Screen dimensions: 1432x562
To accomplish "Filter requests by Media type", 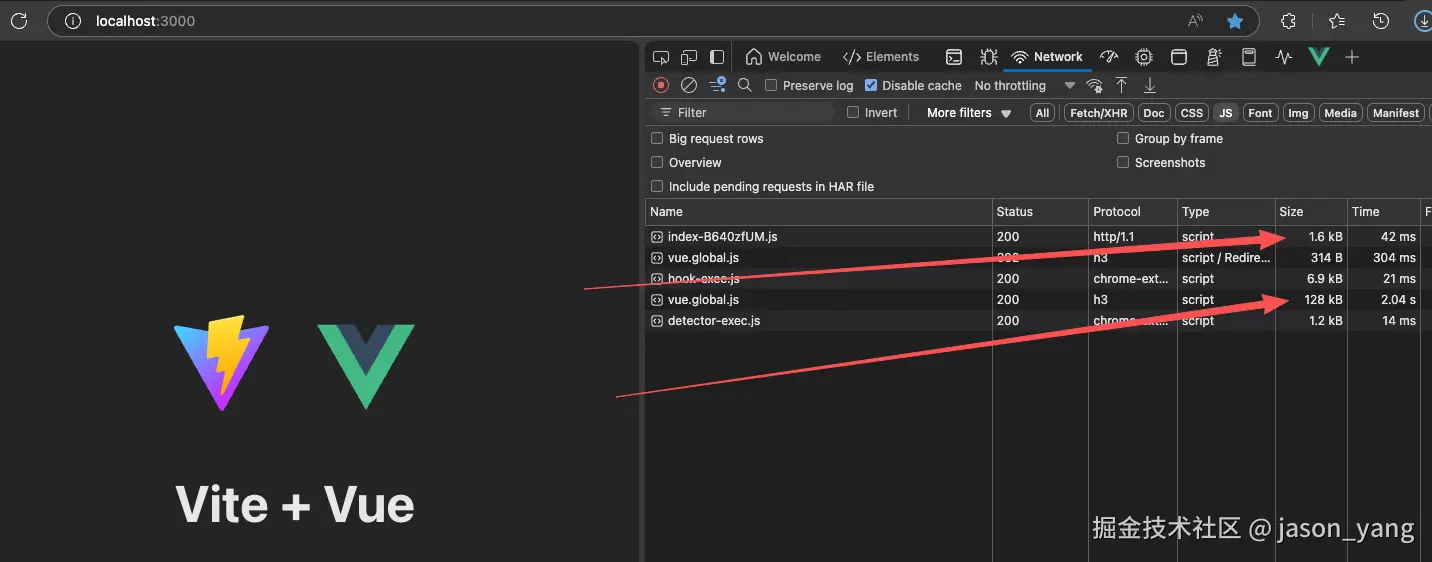I will tap(1340, 113).
